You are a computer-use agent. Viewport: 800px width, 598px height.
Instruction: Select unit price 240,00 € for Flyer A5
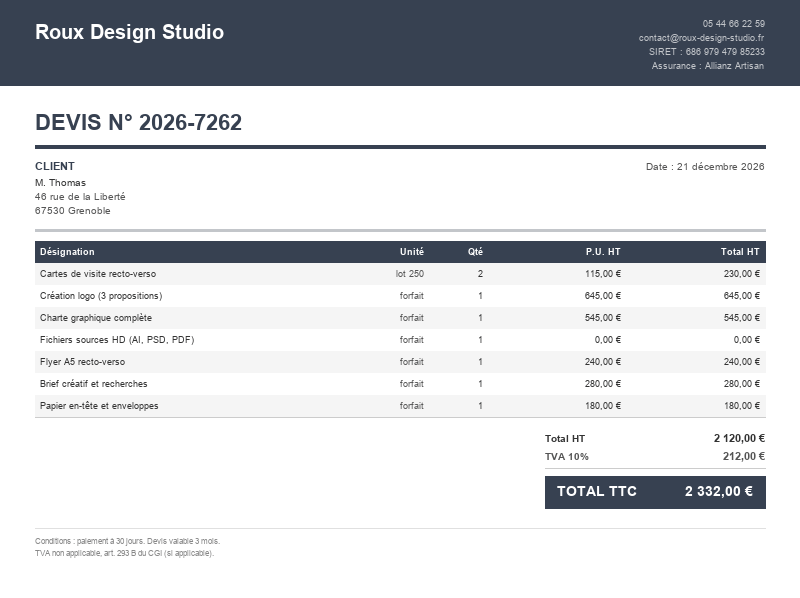[603, 362]
